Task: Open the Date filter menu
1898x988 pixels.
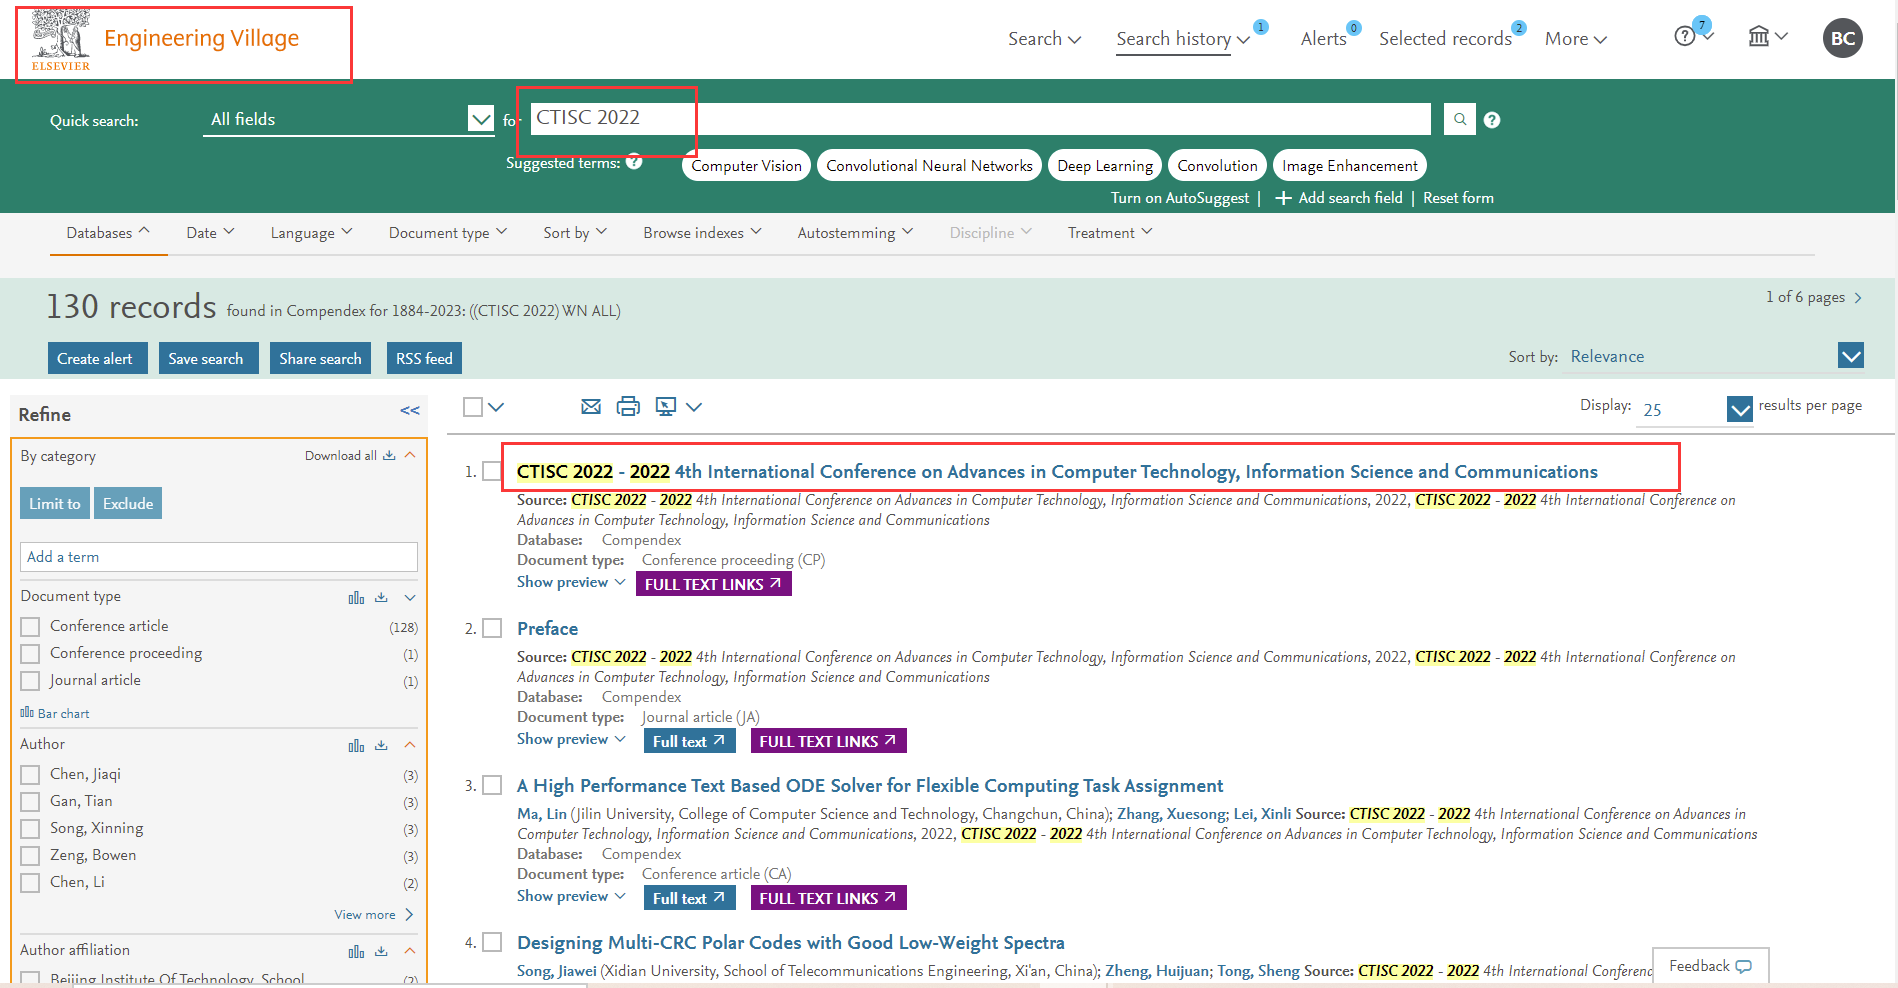Action: coord(210,232)
